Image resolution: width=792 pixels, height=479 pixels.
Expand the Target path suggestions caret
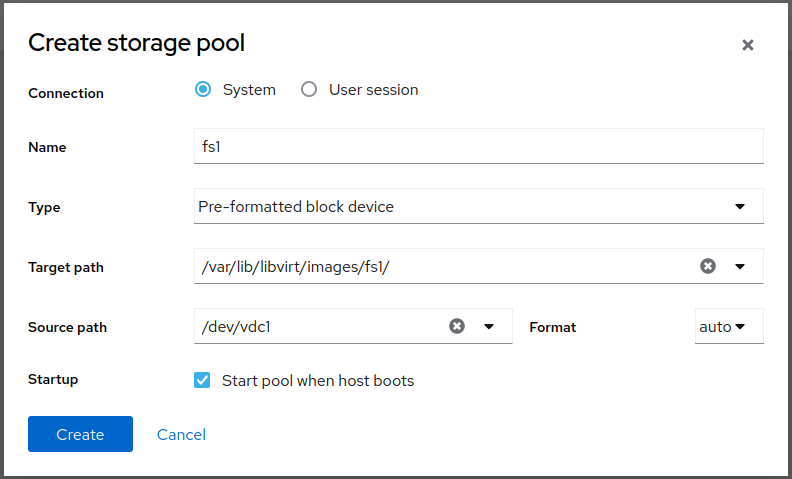coord(740,266)
